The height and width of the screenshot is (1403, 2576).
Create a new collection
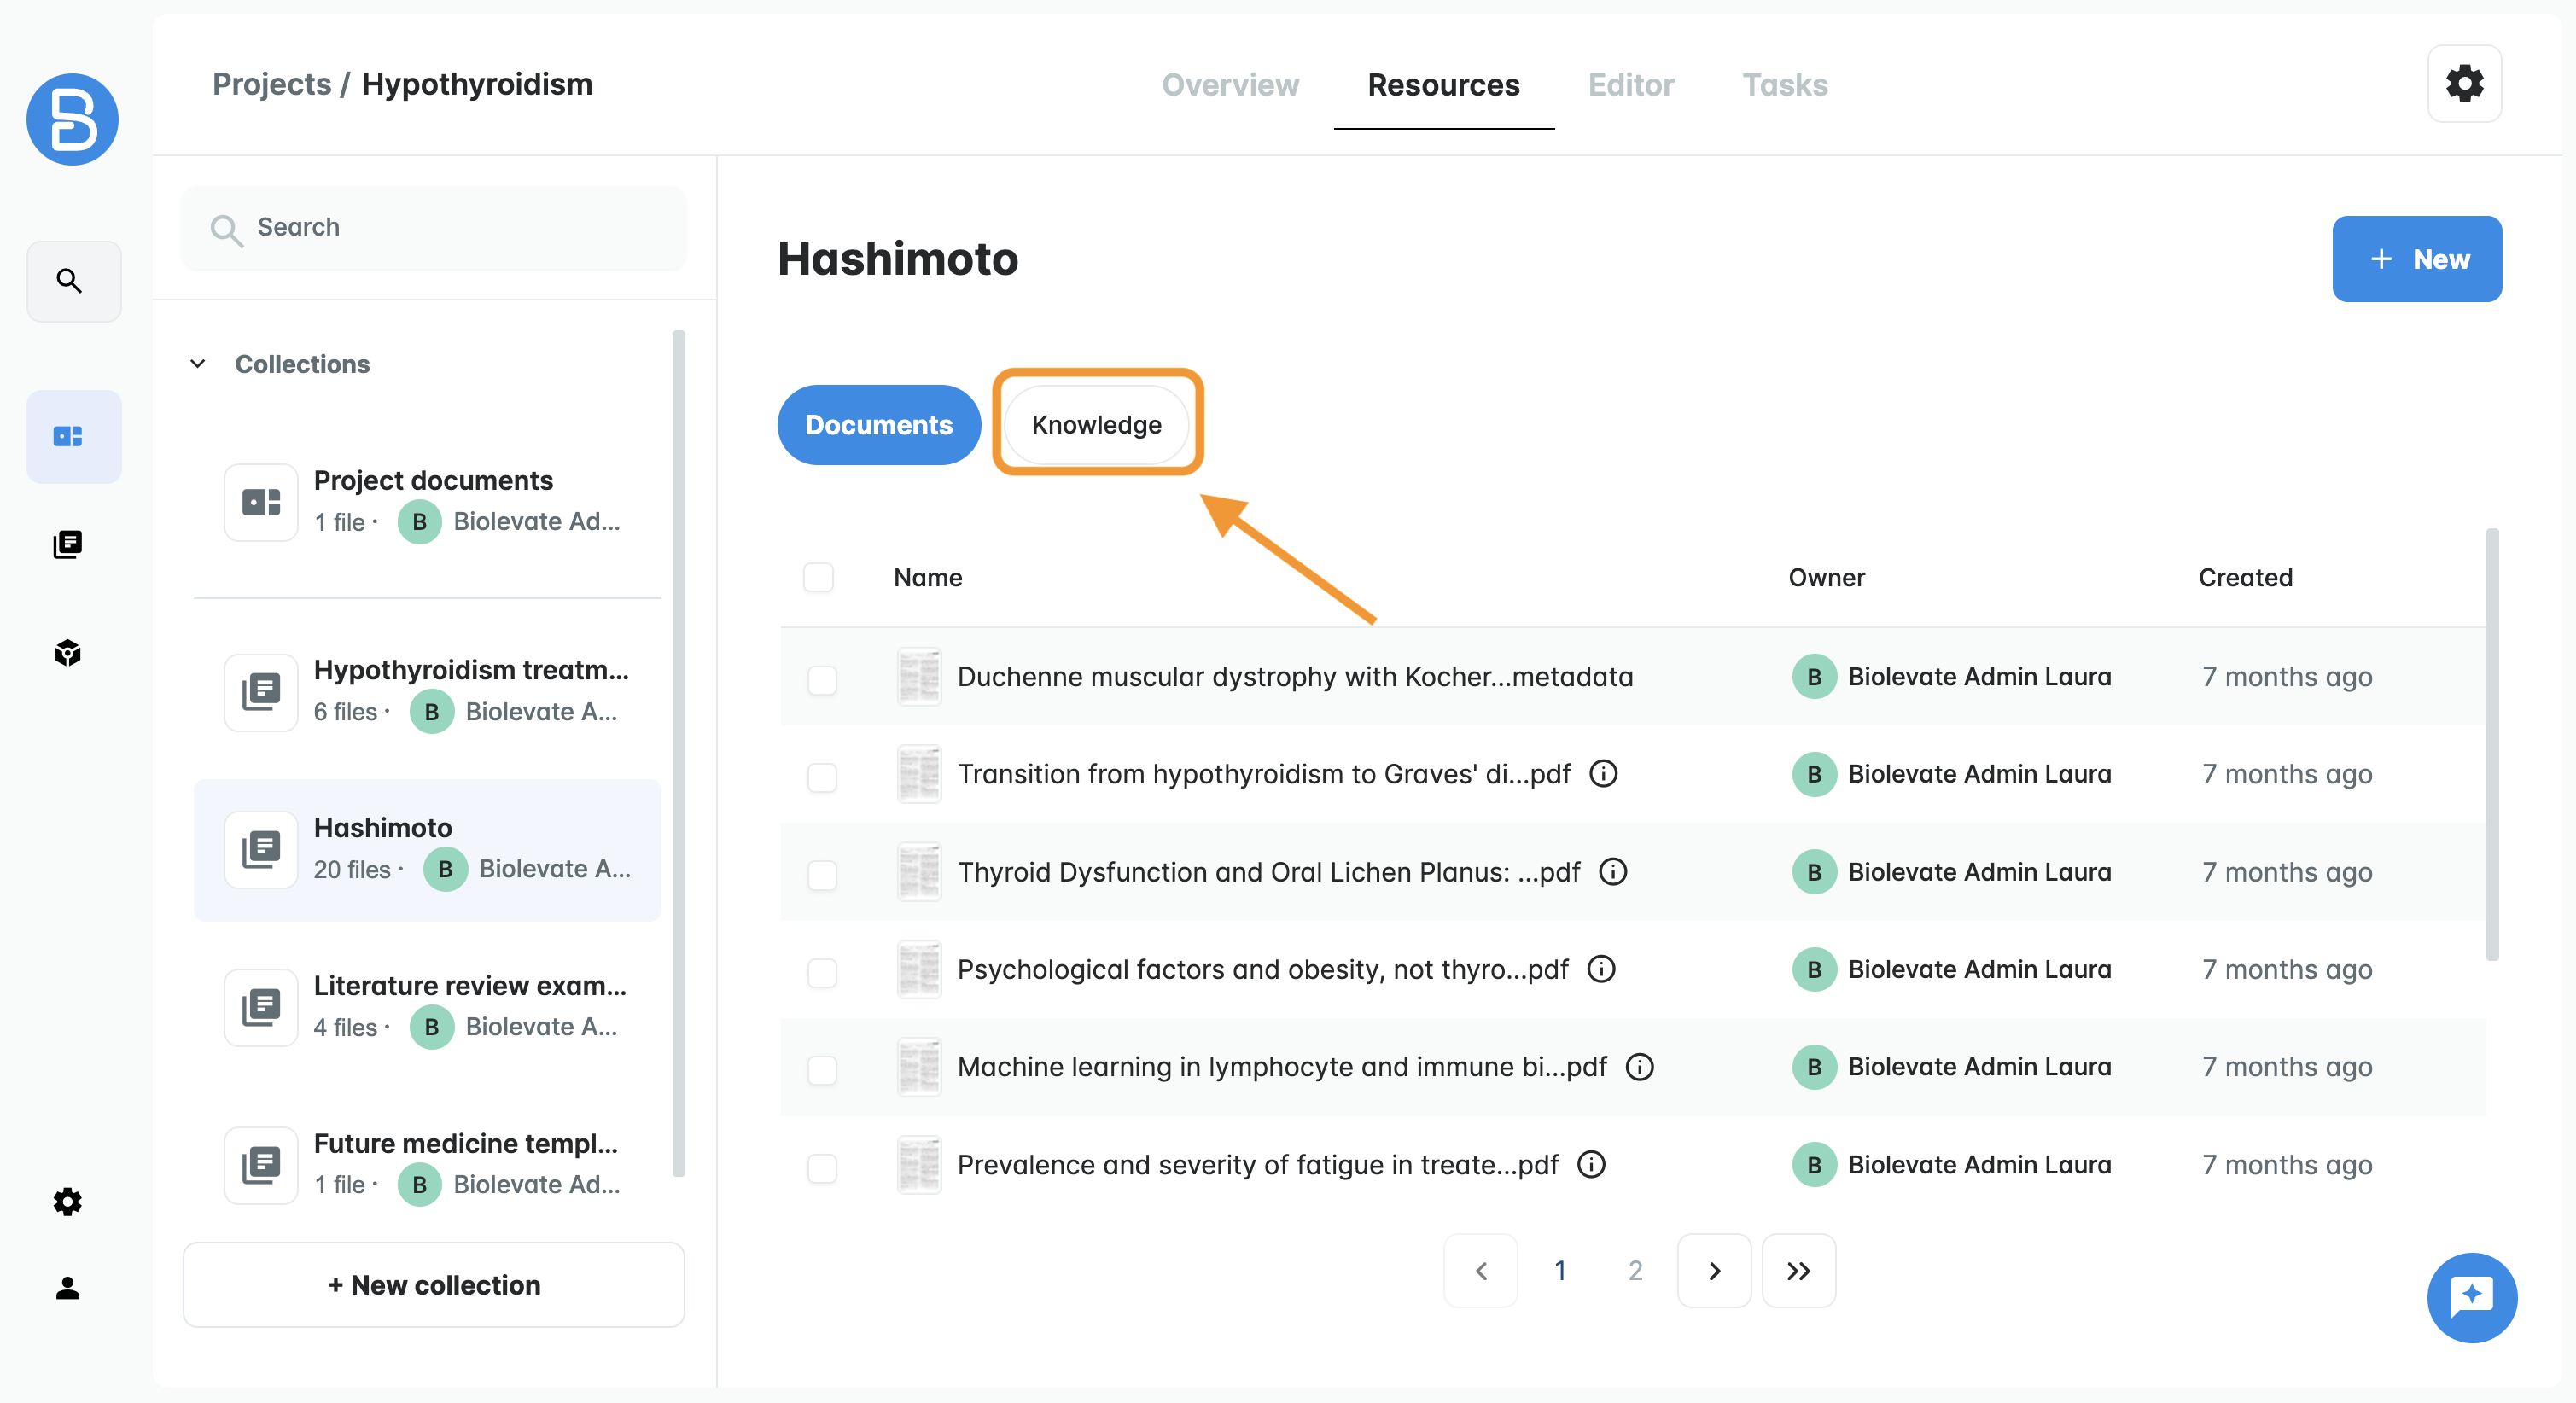pyautogui.click(x=433, y=1284)
